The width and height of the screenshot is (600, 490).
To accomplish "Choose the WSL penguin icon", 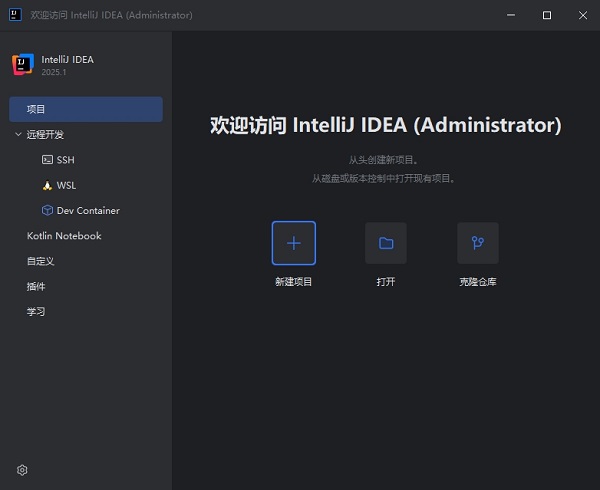I will 47,185.
